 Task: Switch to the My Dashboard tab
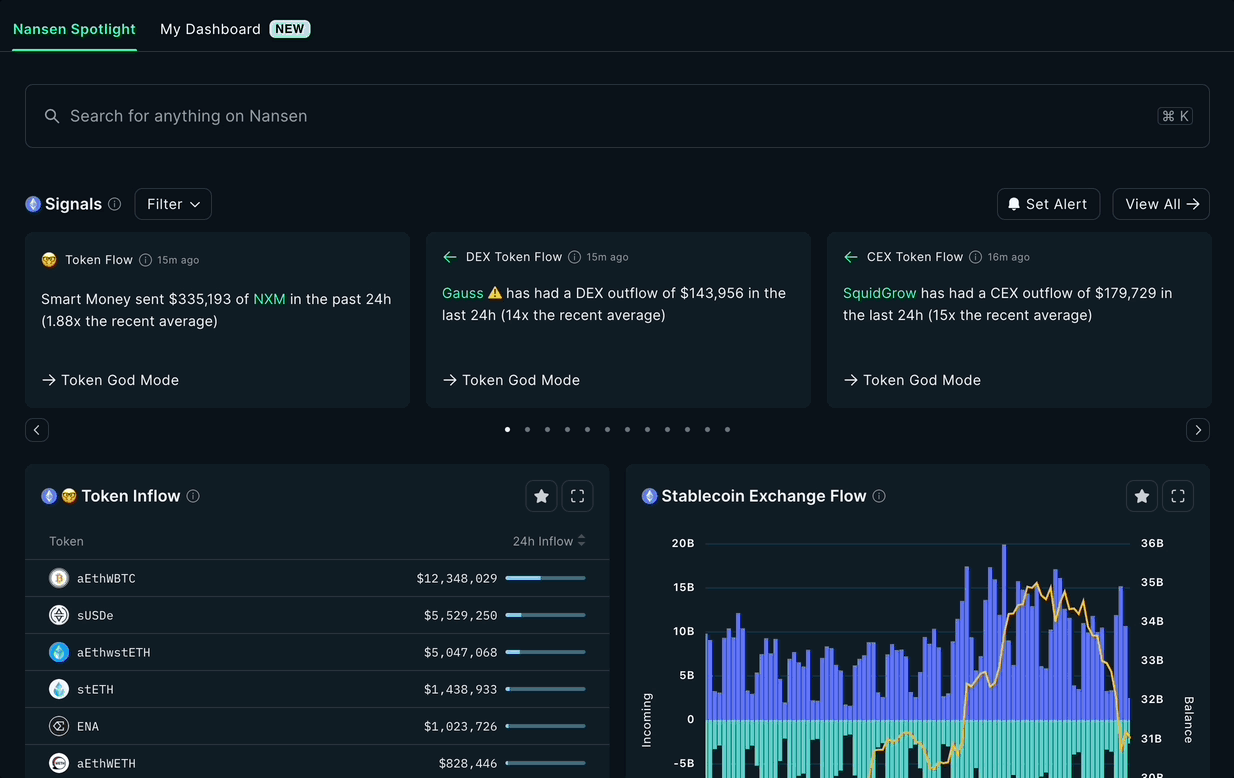pos(210,29)
